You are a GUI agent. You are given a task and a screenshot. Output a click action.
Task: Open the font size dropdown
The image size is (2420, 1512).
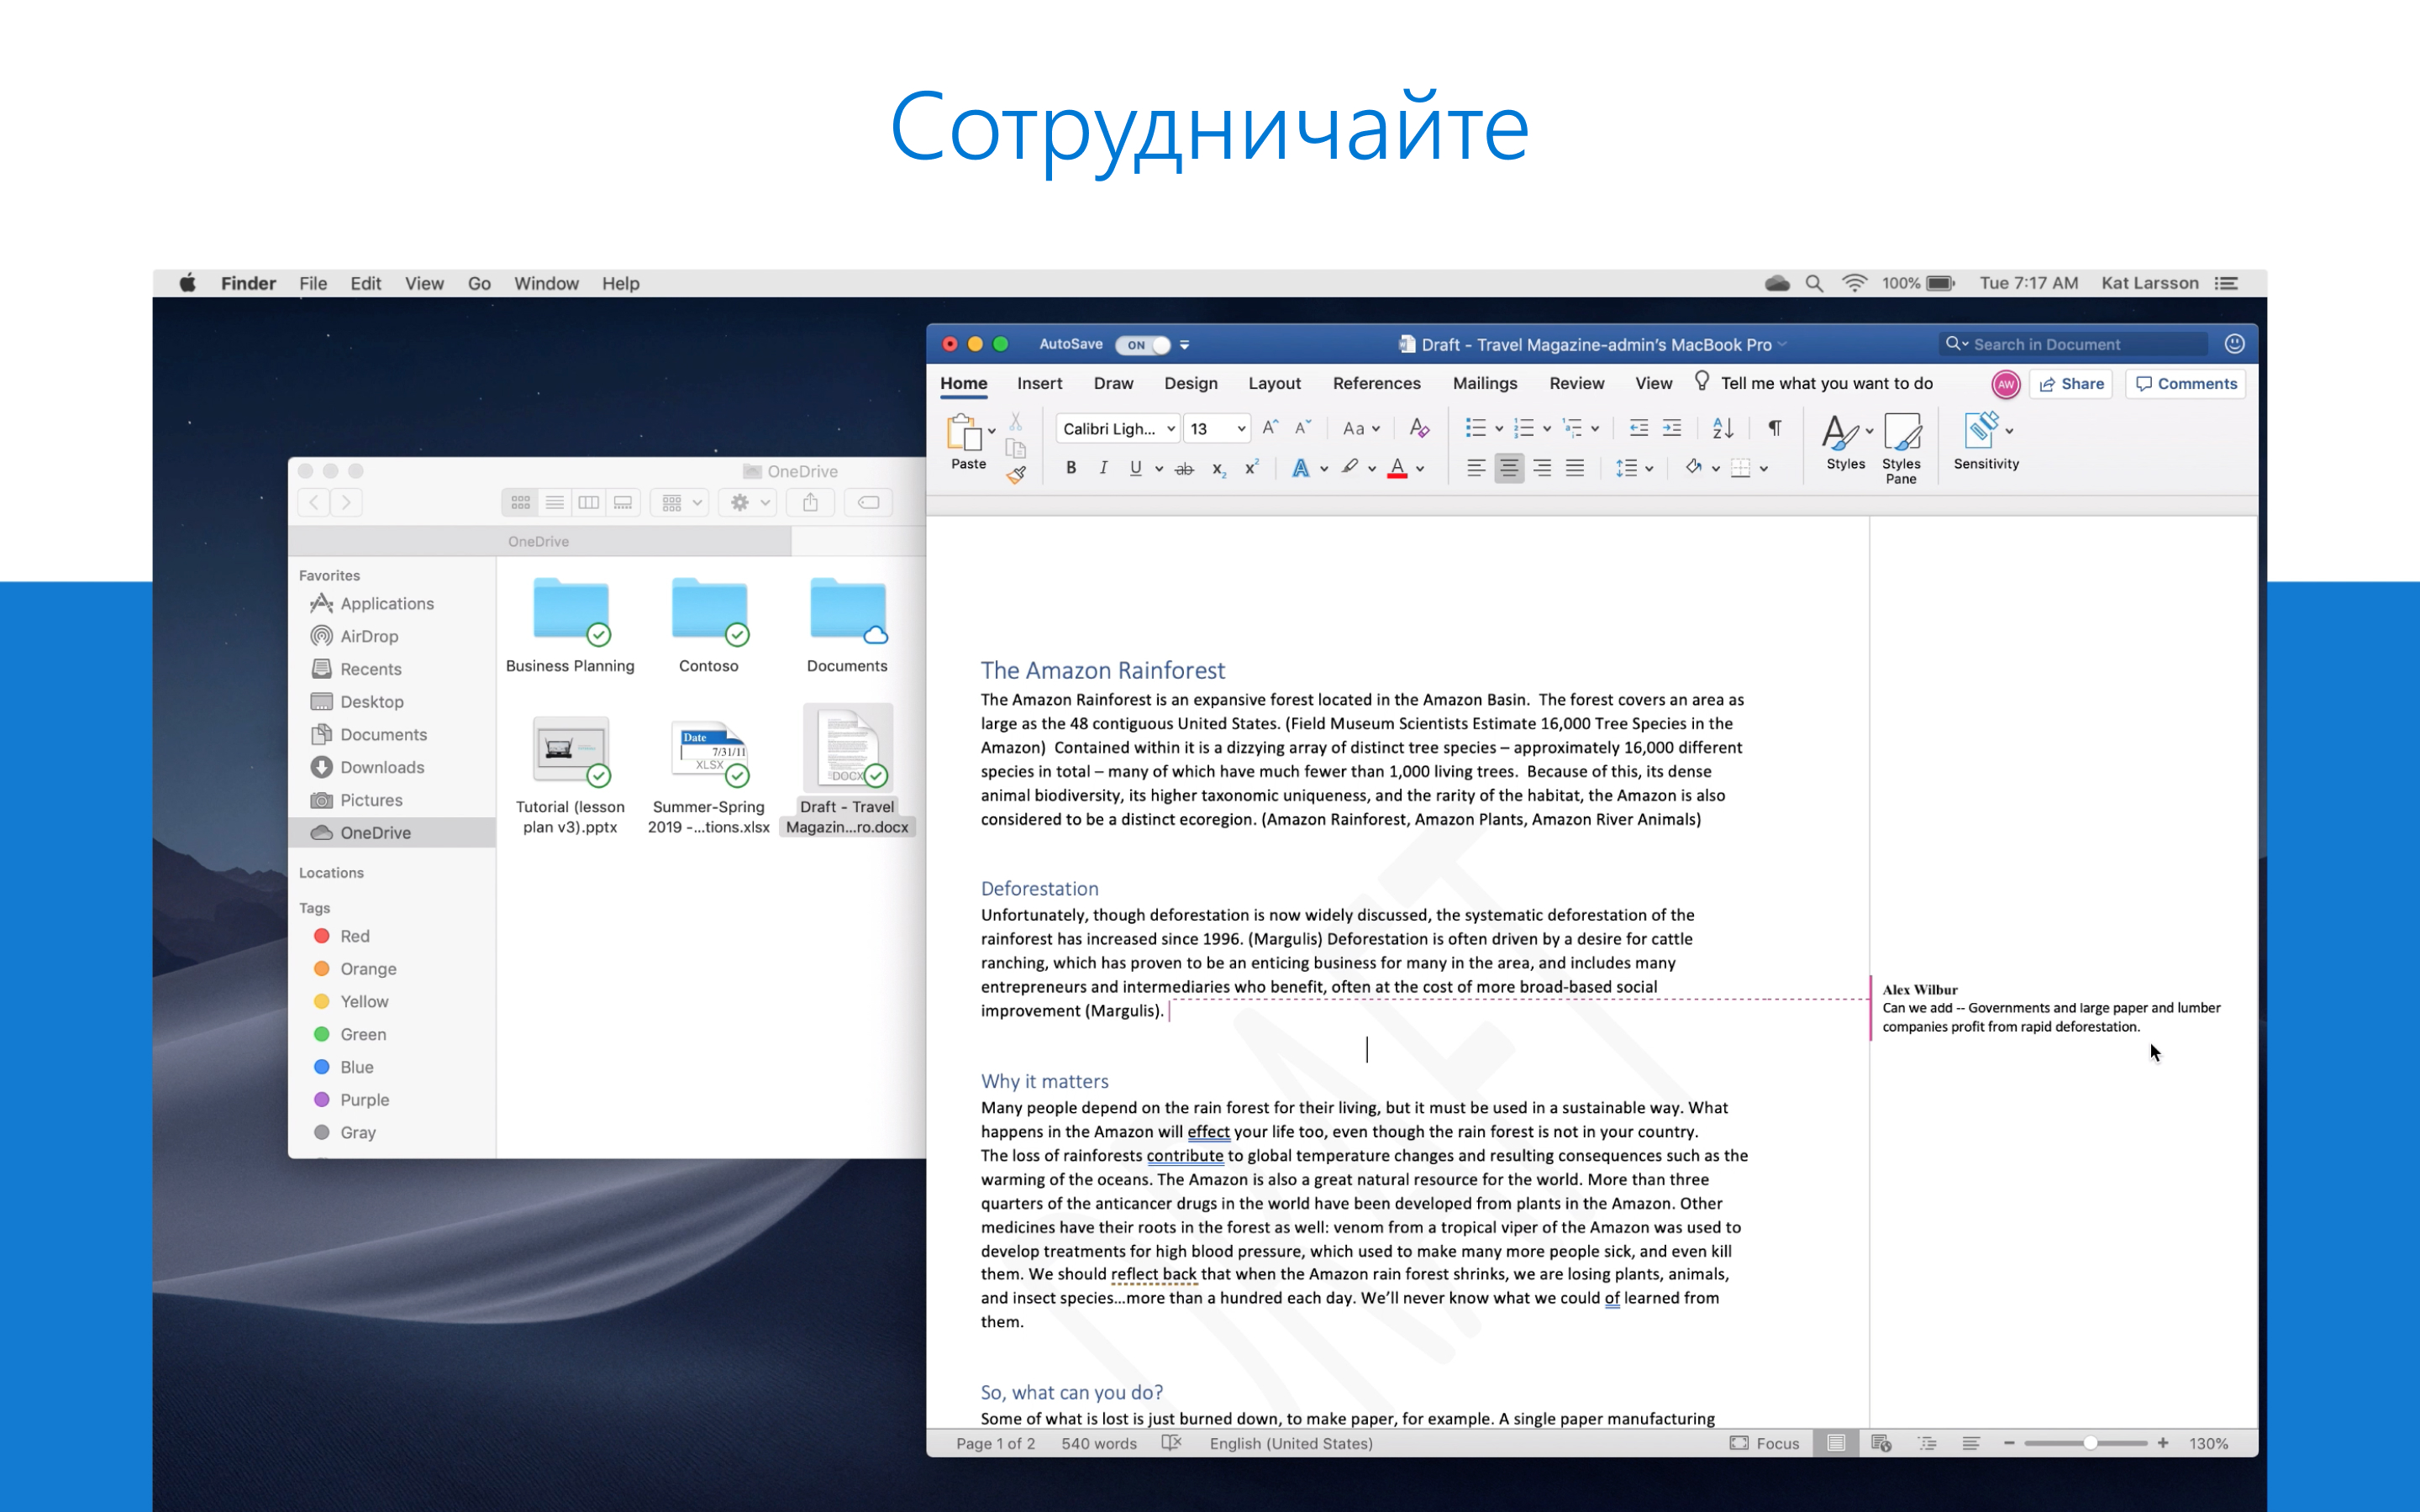(1241, 429)
